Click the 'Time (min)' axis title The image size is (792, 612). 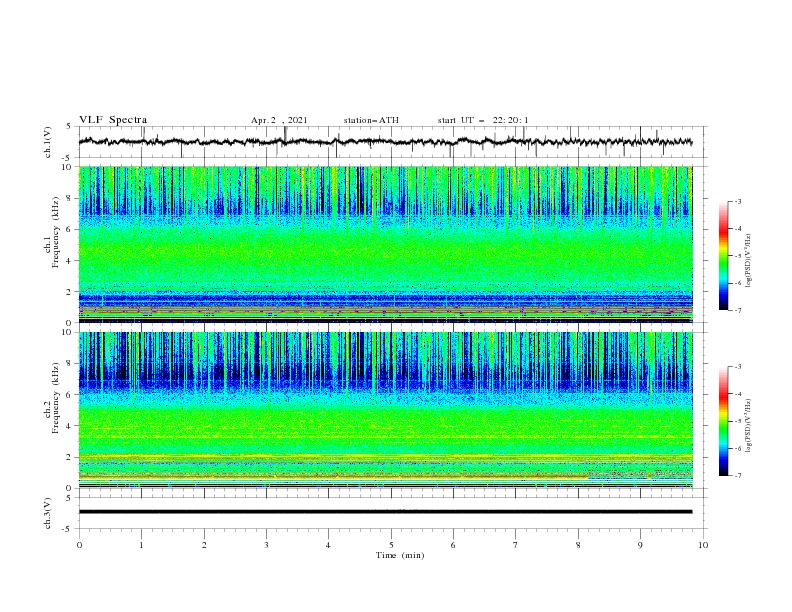click(x=400, y=555)
